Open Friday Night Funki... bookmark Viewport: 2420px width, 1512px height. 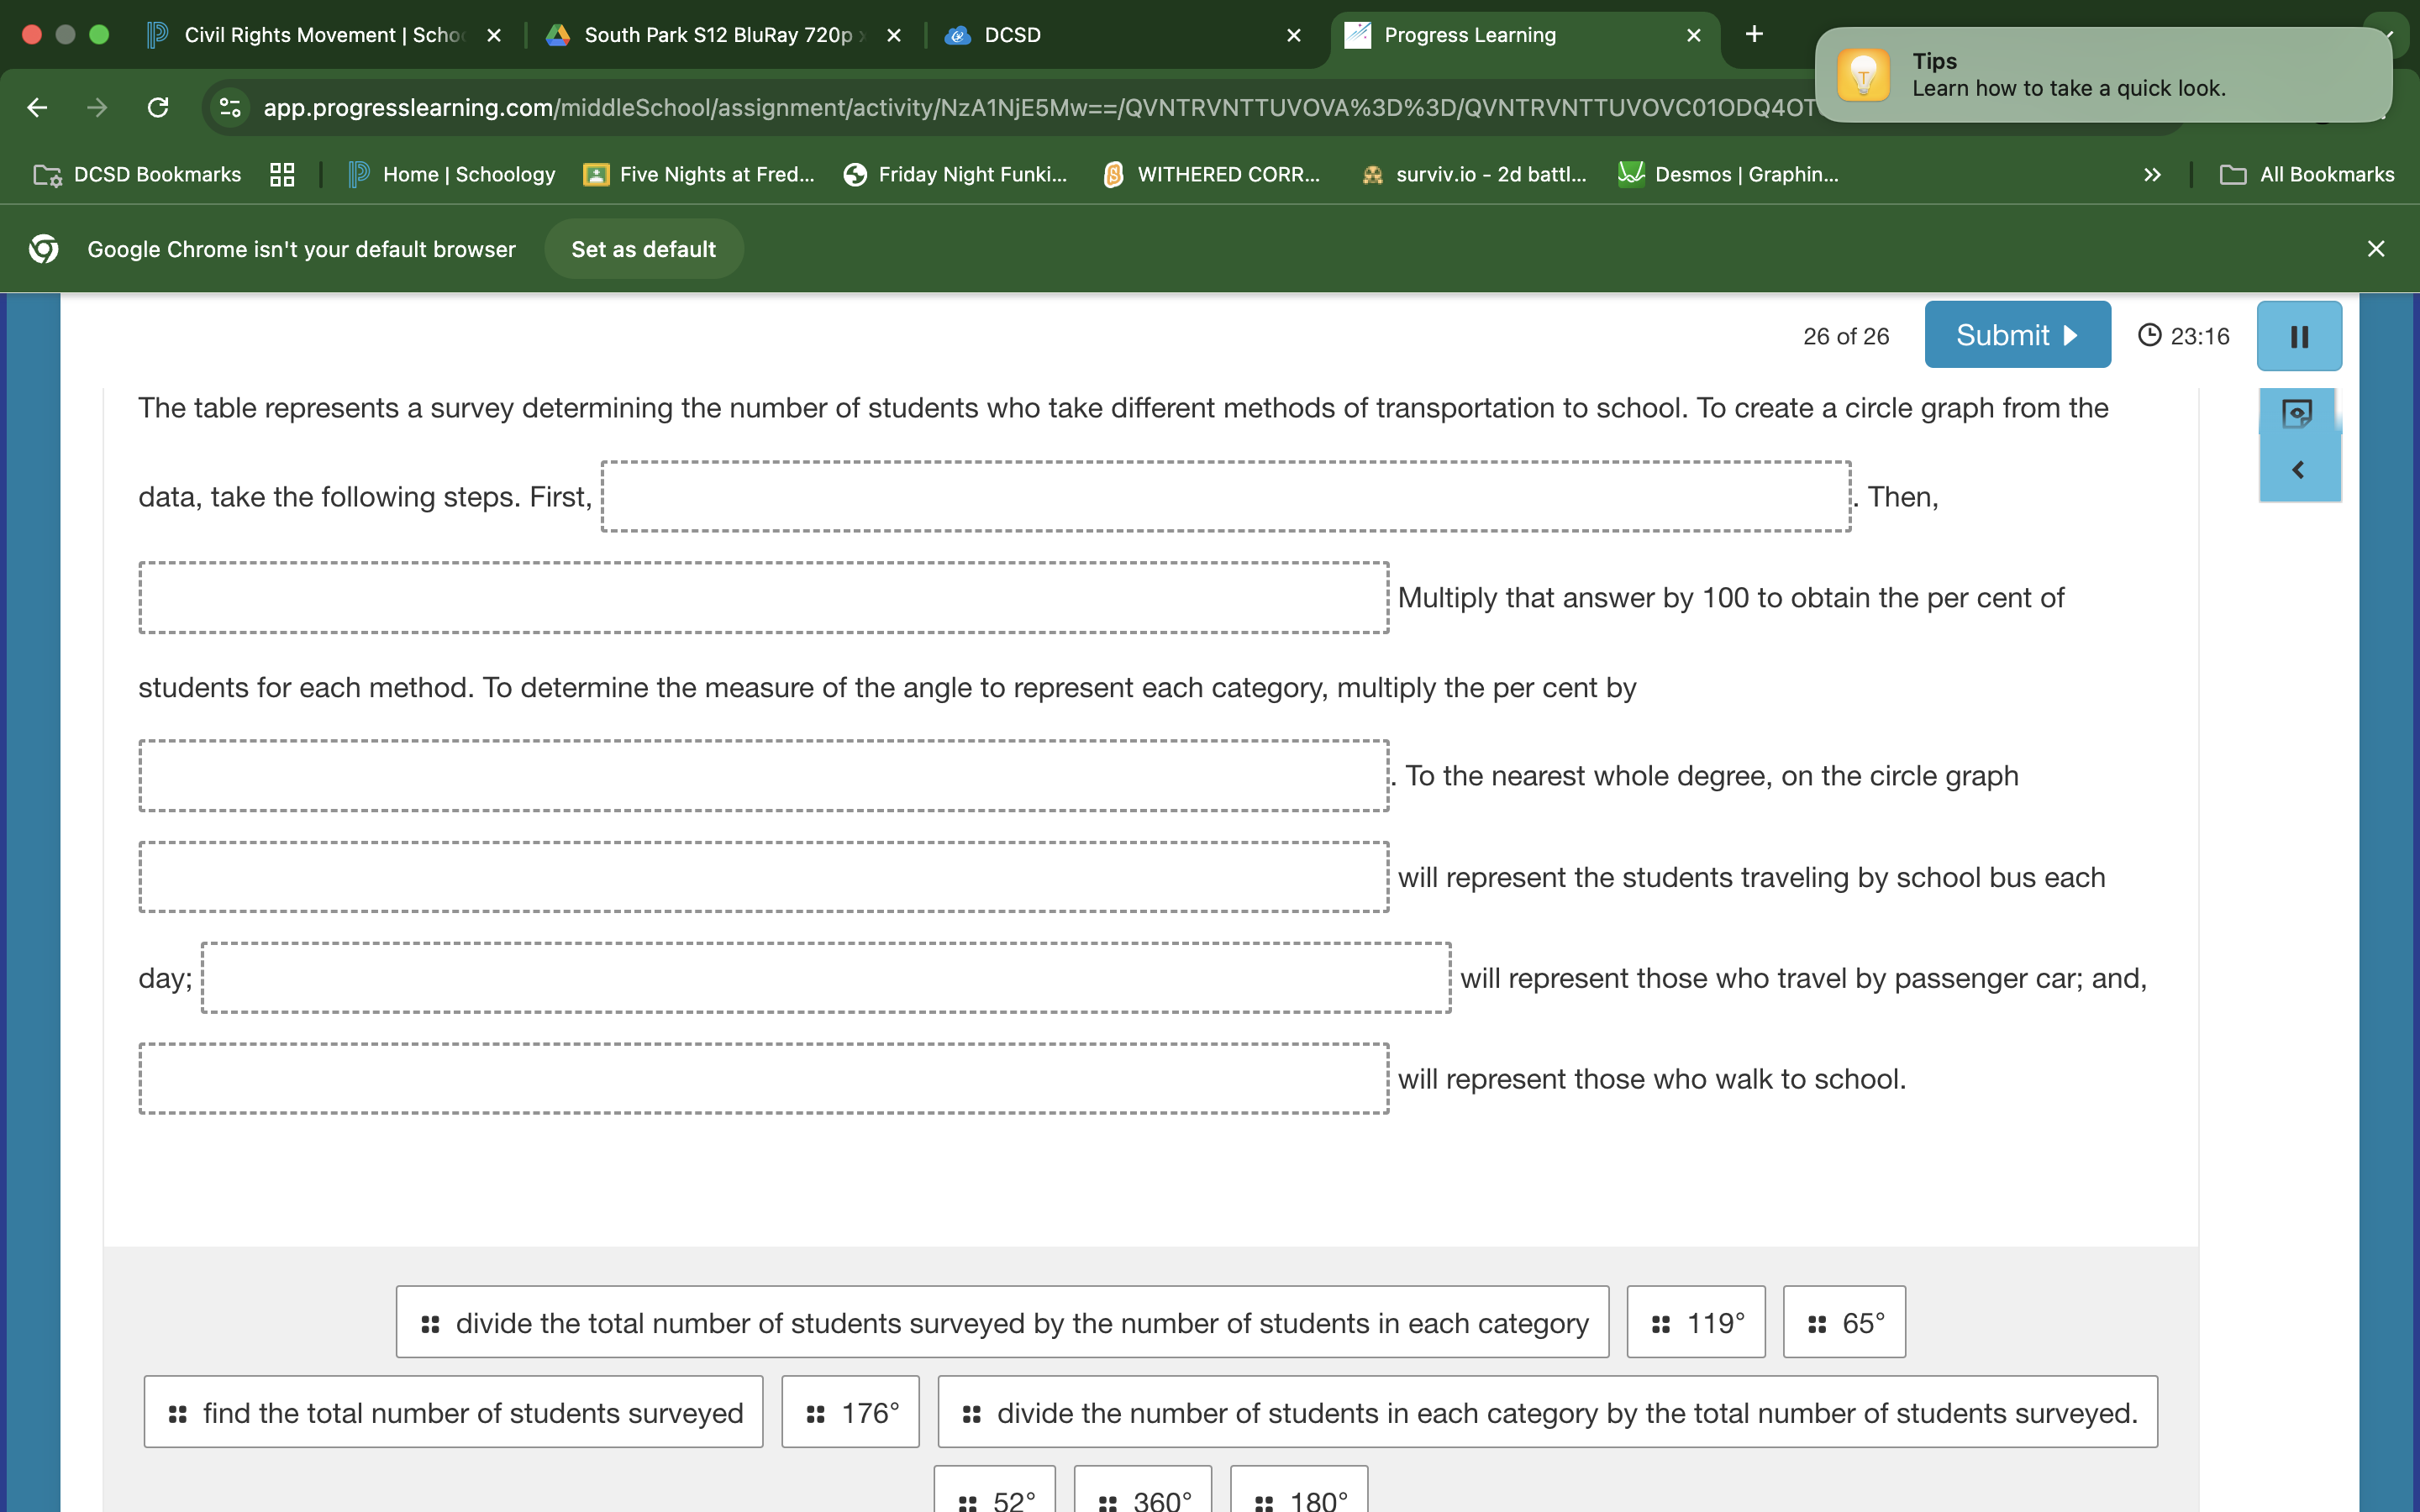pos(956,174)
